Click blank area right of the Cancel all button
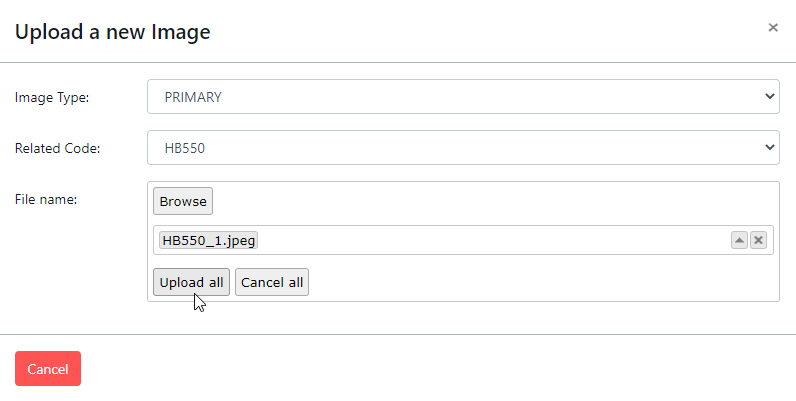The width and height of the screenshot is (796, 401). 540,282
